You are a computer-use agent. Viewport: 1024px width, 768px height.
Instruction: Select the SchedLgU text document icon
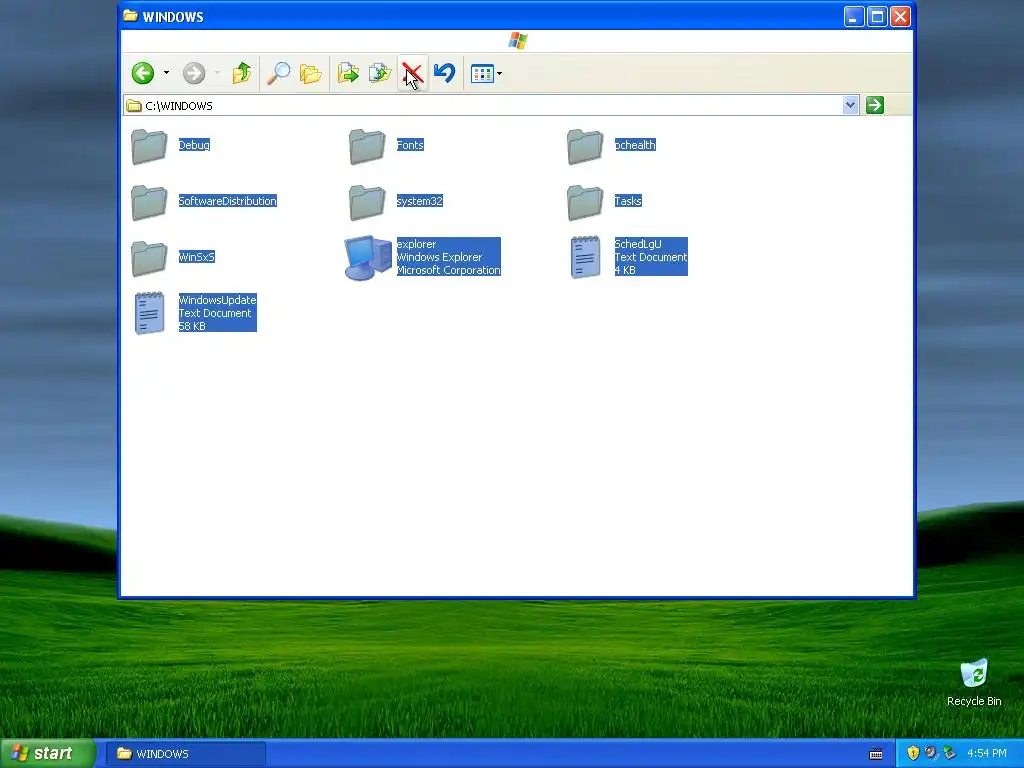coord(585,257)
